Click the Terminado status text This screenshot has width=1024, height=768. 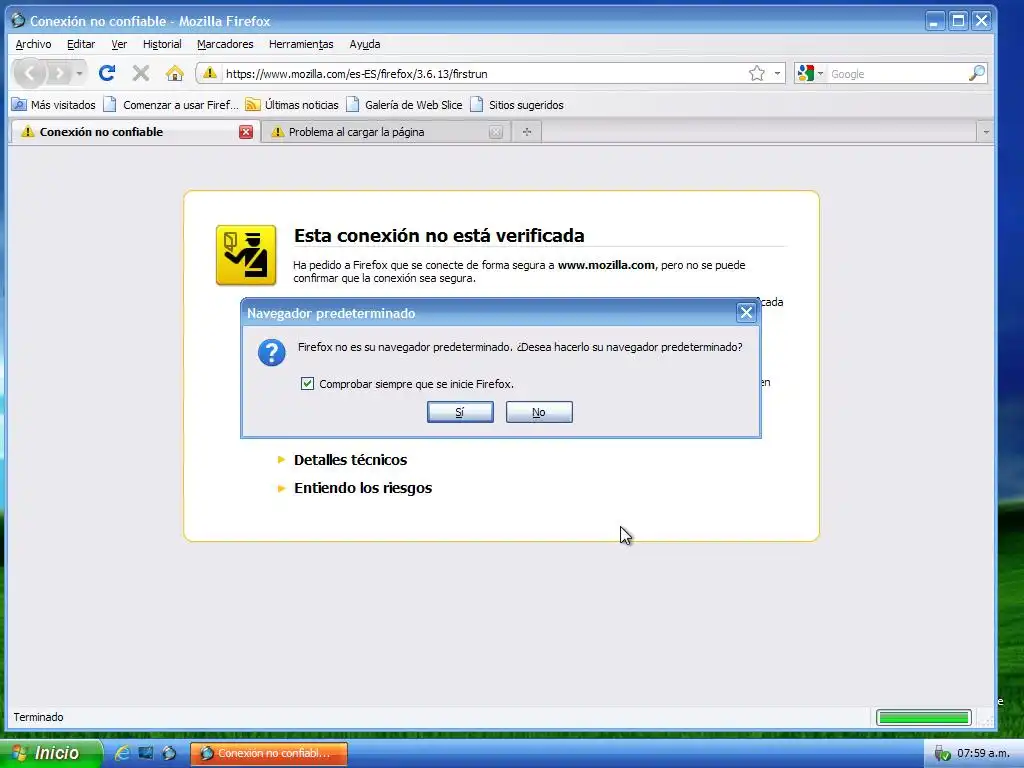point(39,717)
